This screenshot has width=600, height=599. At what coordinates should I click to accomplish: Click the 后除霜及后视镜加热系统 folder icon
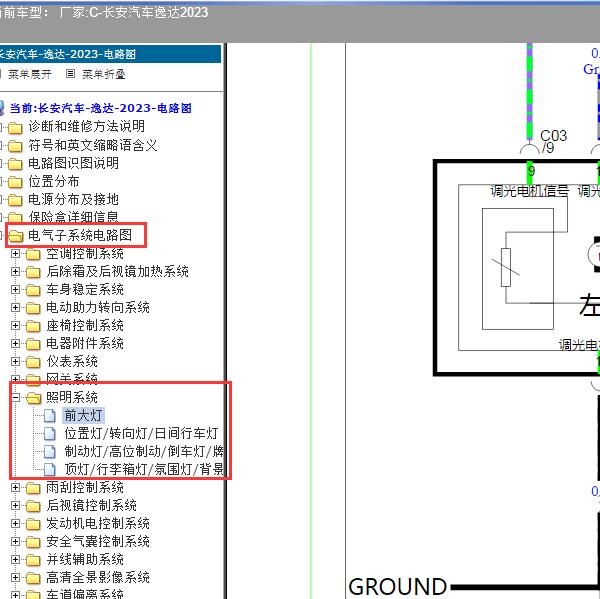pyautogui.click(x=33, y=272)
